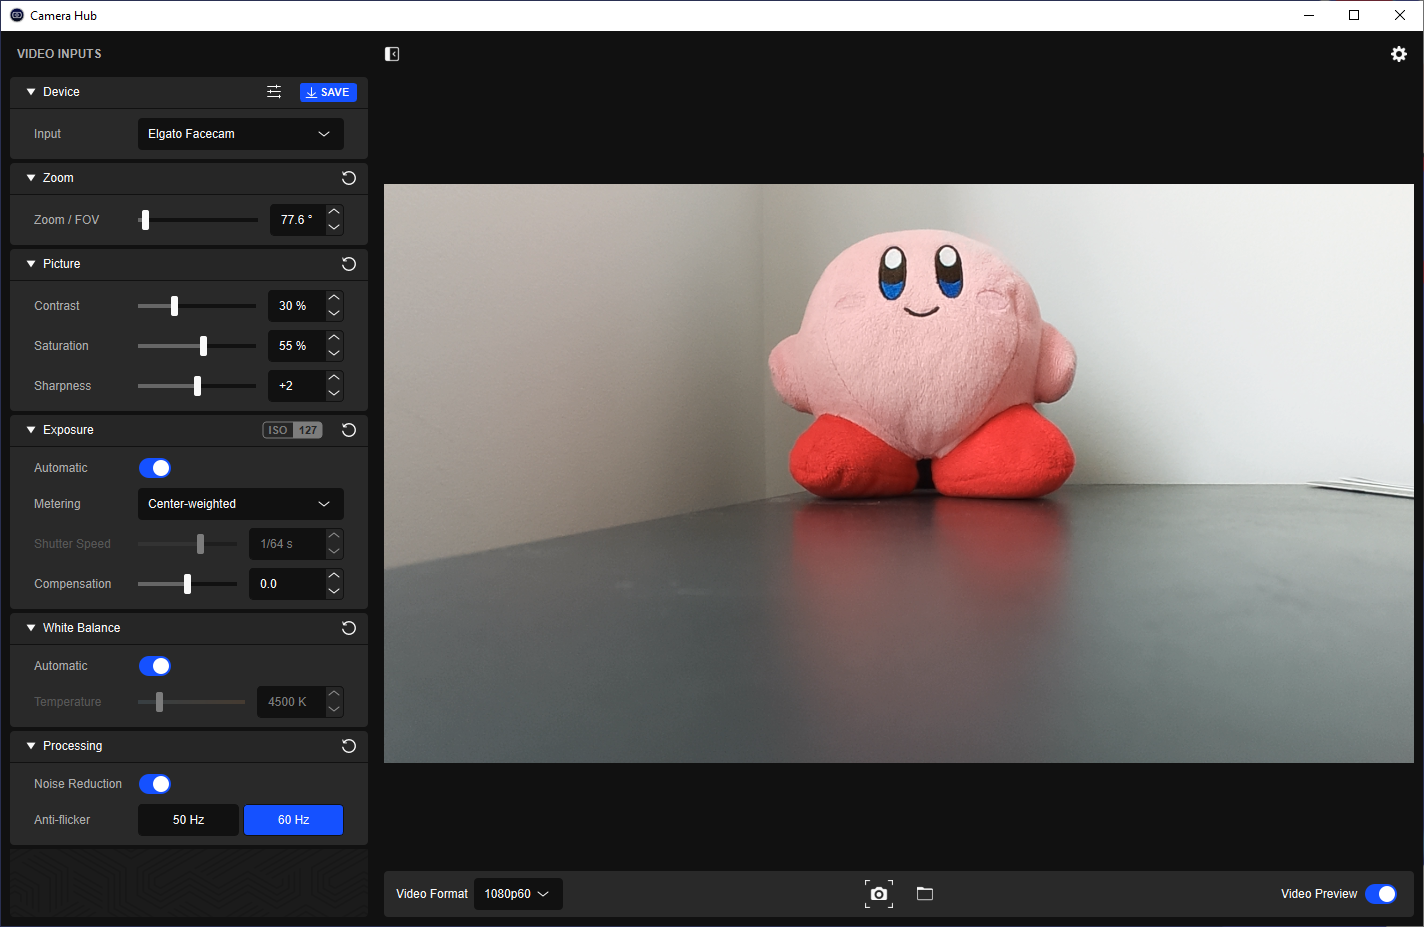Reset Exposure settings to default
1424x927 pixels.
tap(349, 430)
